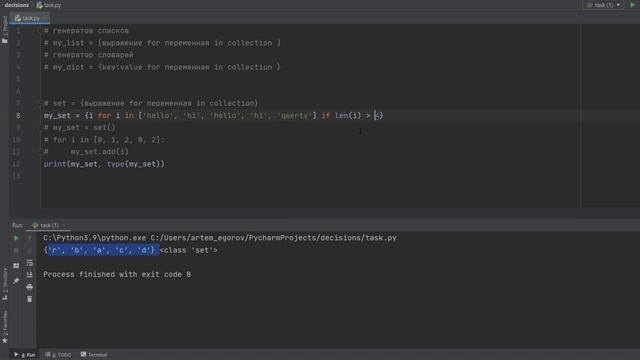Click the task.py breadcrumb in navigation bar
Screen dimensions: 640x360
49,5
